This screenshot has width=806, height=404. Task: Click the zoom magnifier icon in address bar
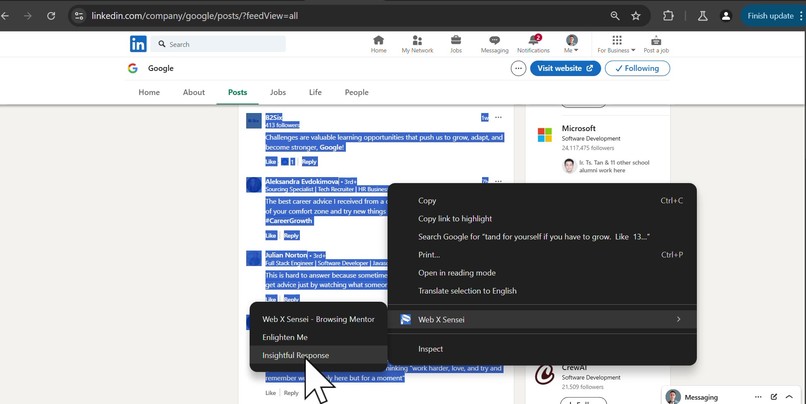pyautogui.click(x=615, y=16)
